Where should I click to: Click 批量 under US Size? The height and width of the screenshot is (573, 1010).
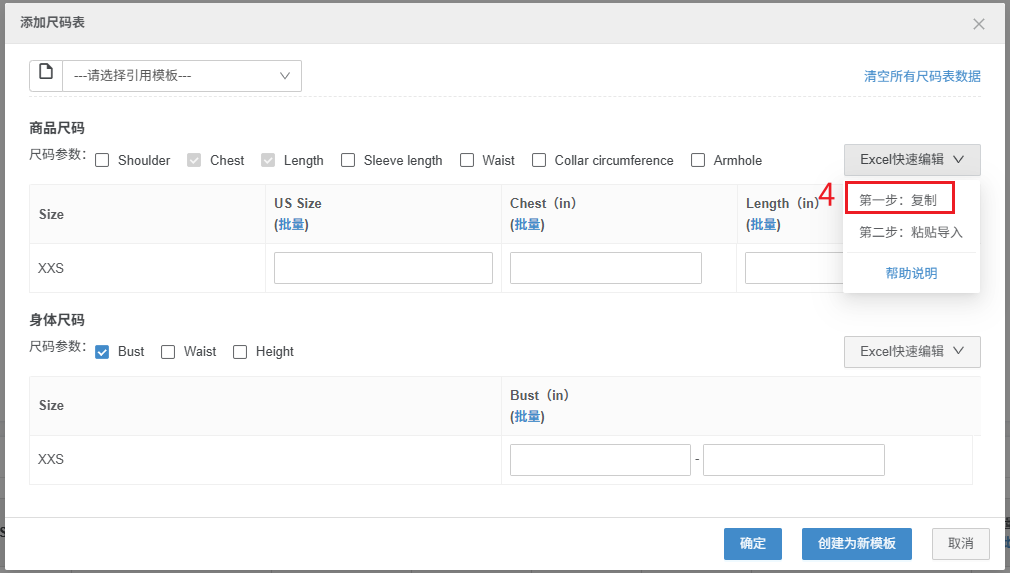coord(292,225)
